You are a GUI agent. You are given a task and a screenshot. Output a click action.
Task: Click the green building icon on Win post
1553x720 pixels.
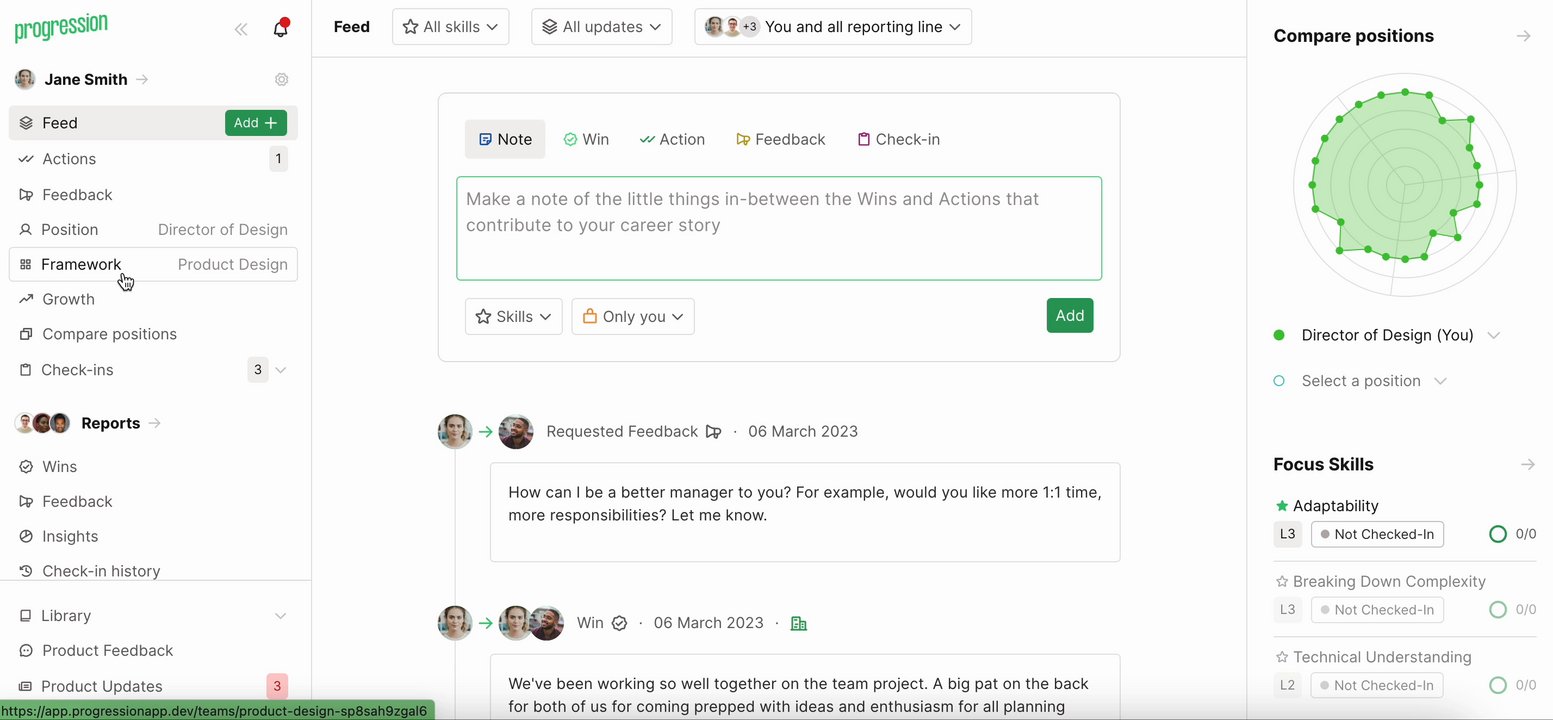pos(798,623)
